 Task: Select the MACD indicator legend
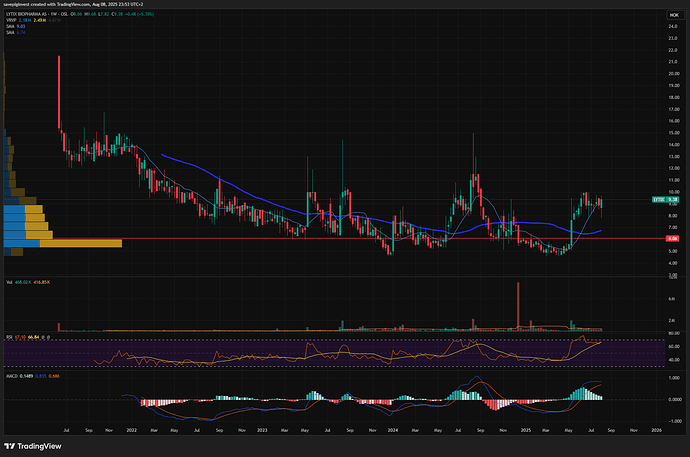33,376
